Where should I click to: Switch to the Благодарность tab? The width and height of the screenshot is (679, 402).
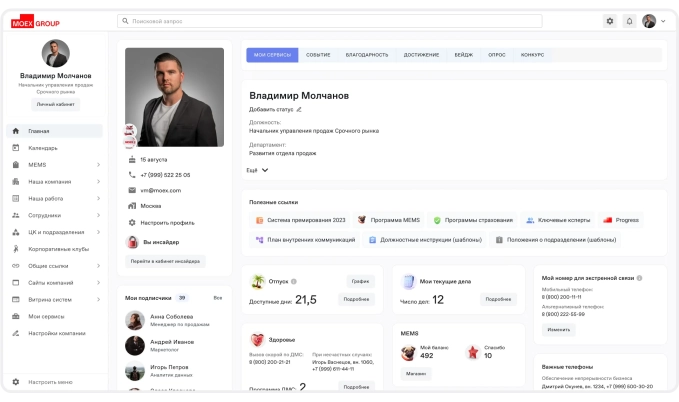tap(367, 55)
